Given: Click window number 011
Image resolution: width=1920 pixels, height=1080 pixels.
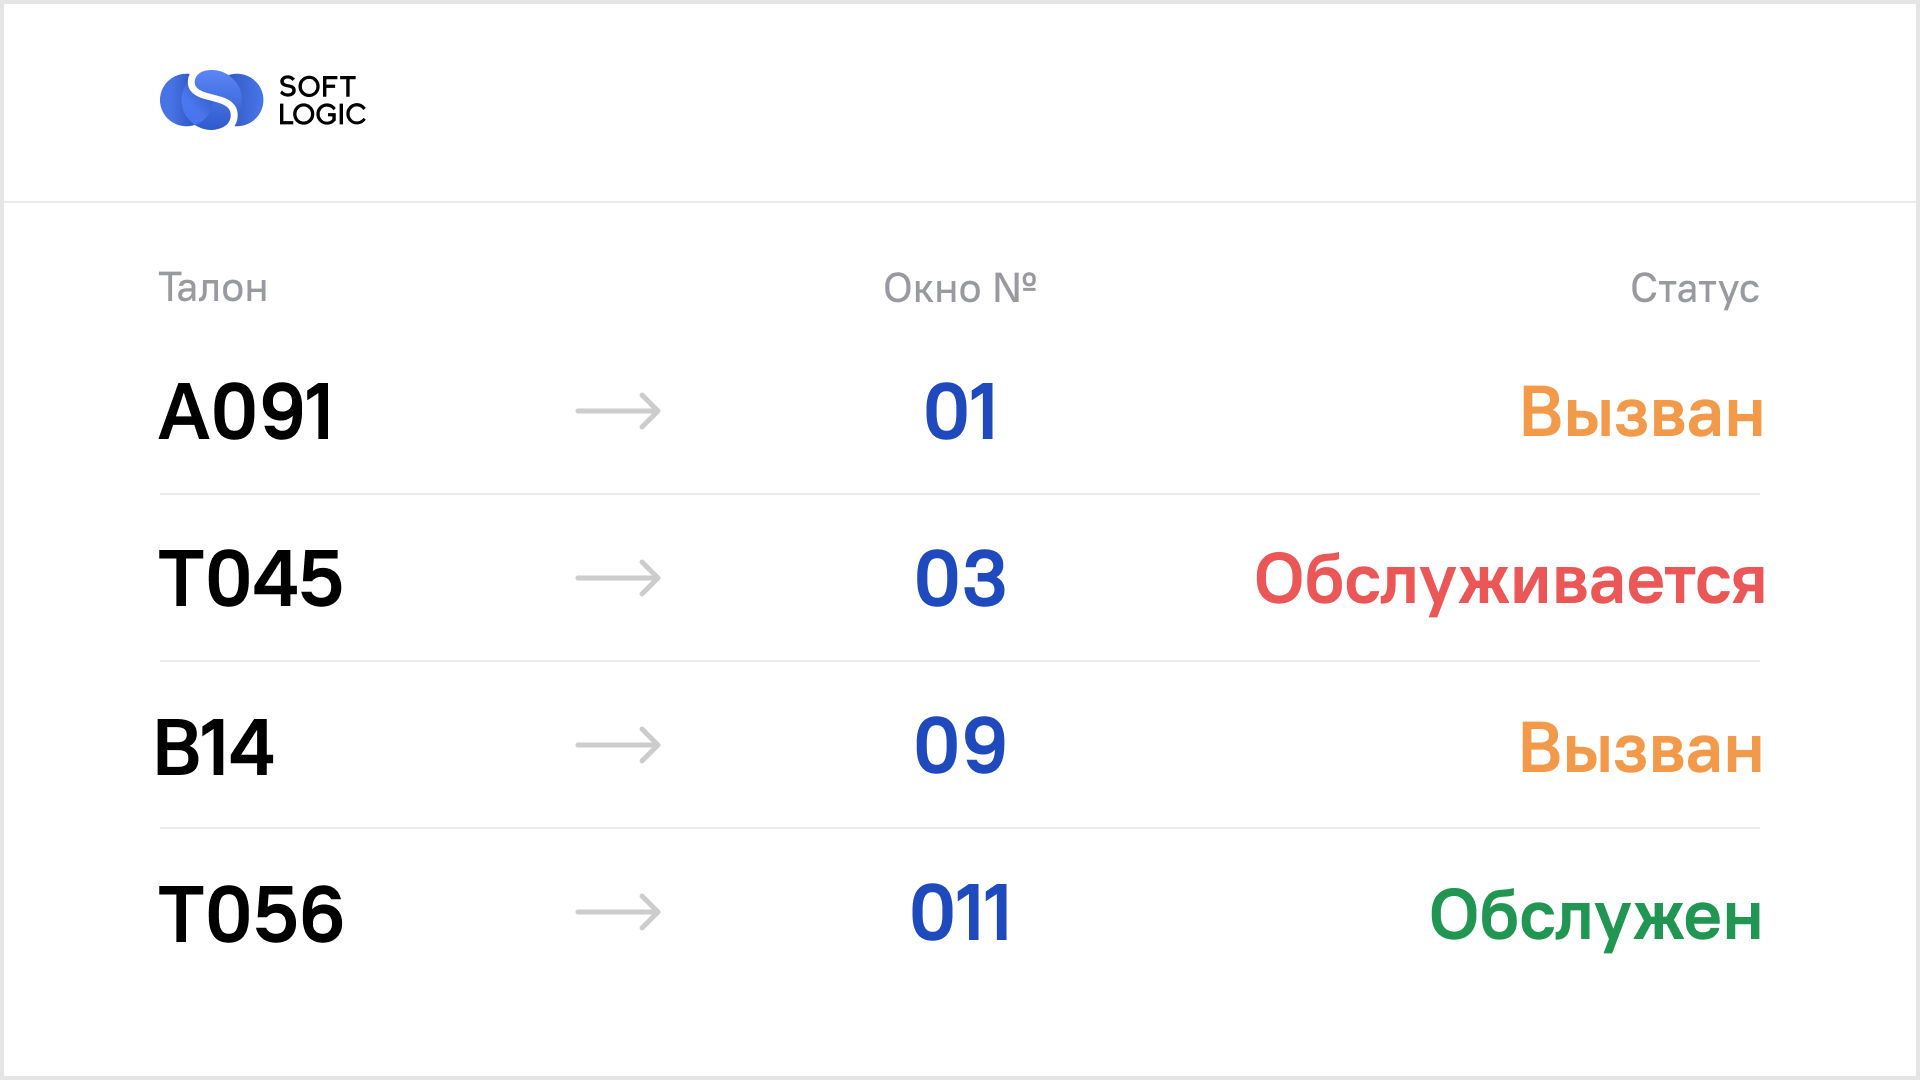Looking at the screenshot, I should (961, 913).
